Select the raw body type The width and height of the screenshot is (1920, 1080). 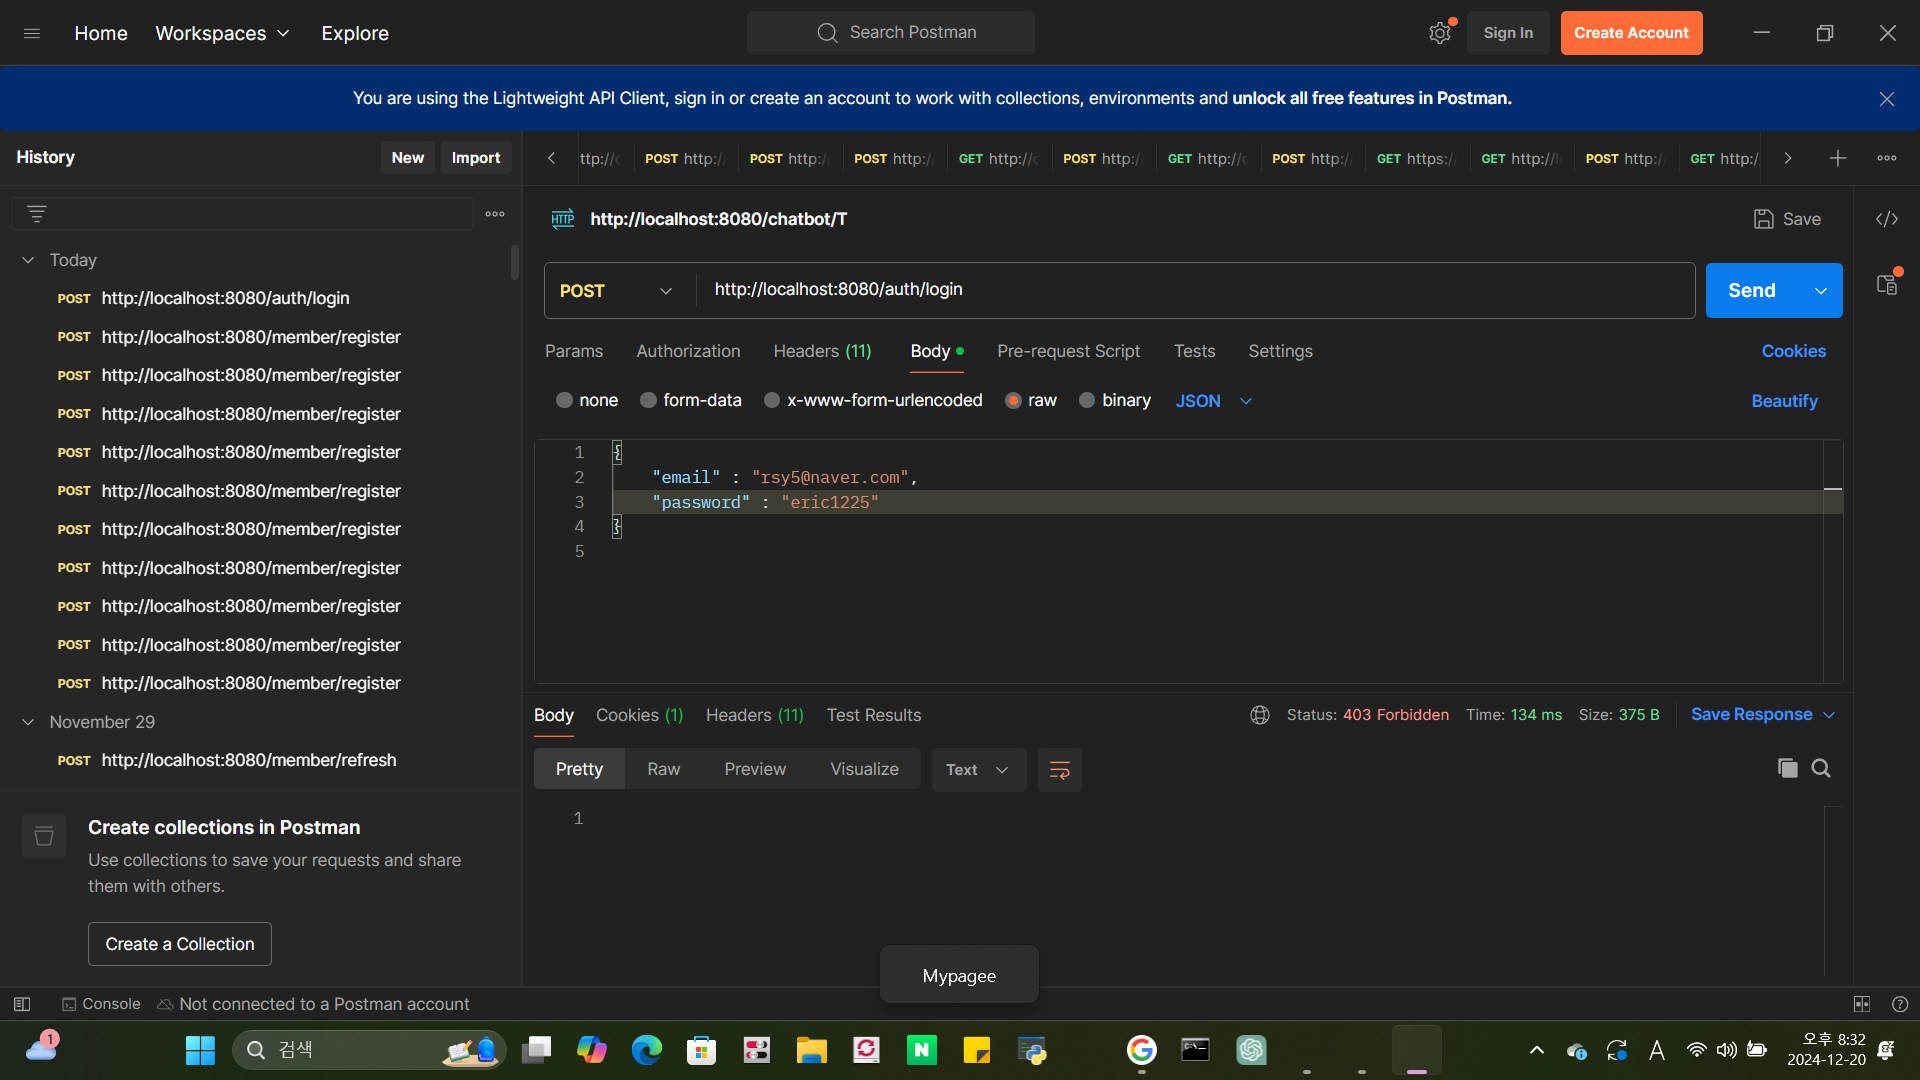[1013, 401]
